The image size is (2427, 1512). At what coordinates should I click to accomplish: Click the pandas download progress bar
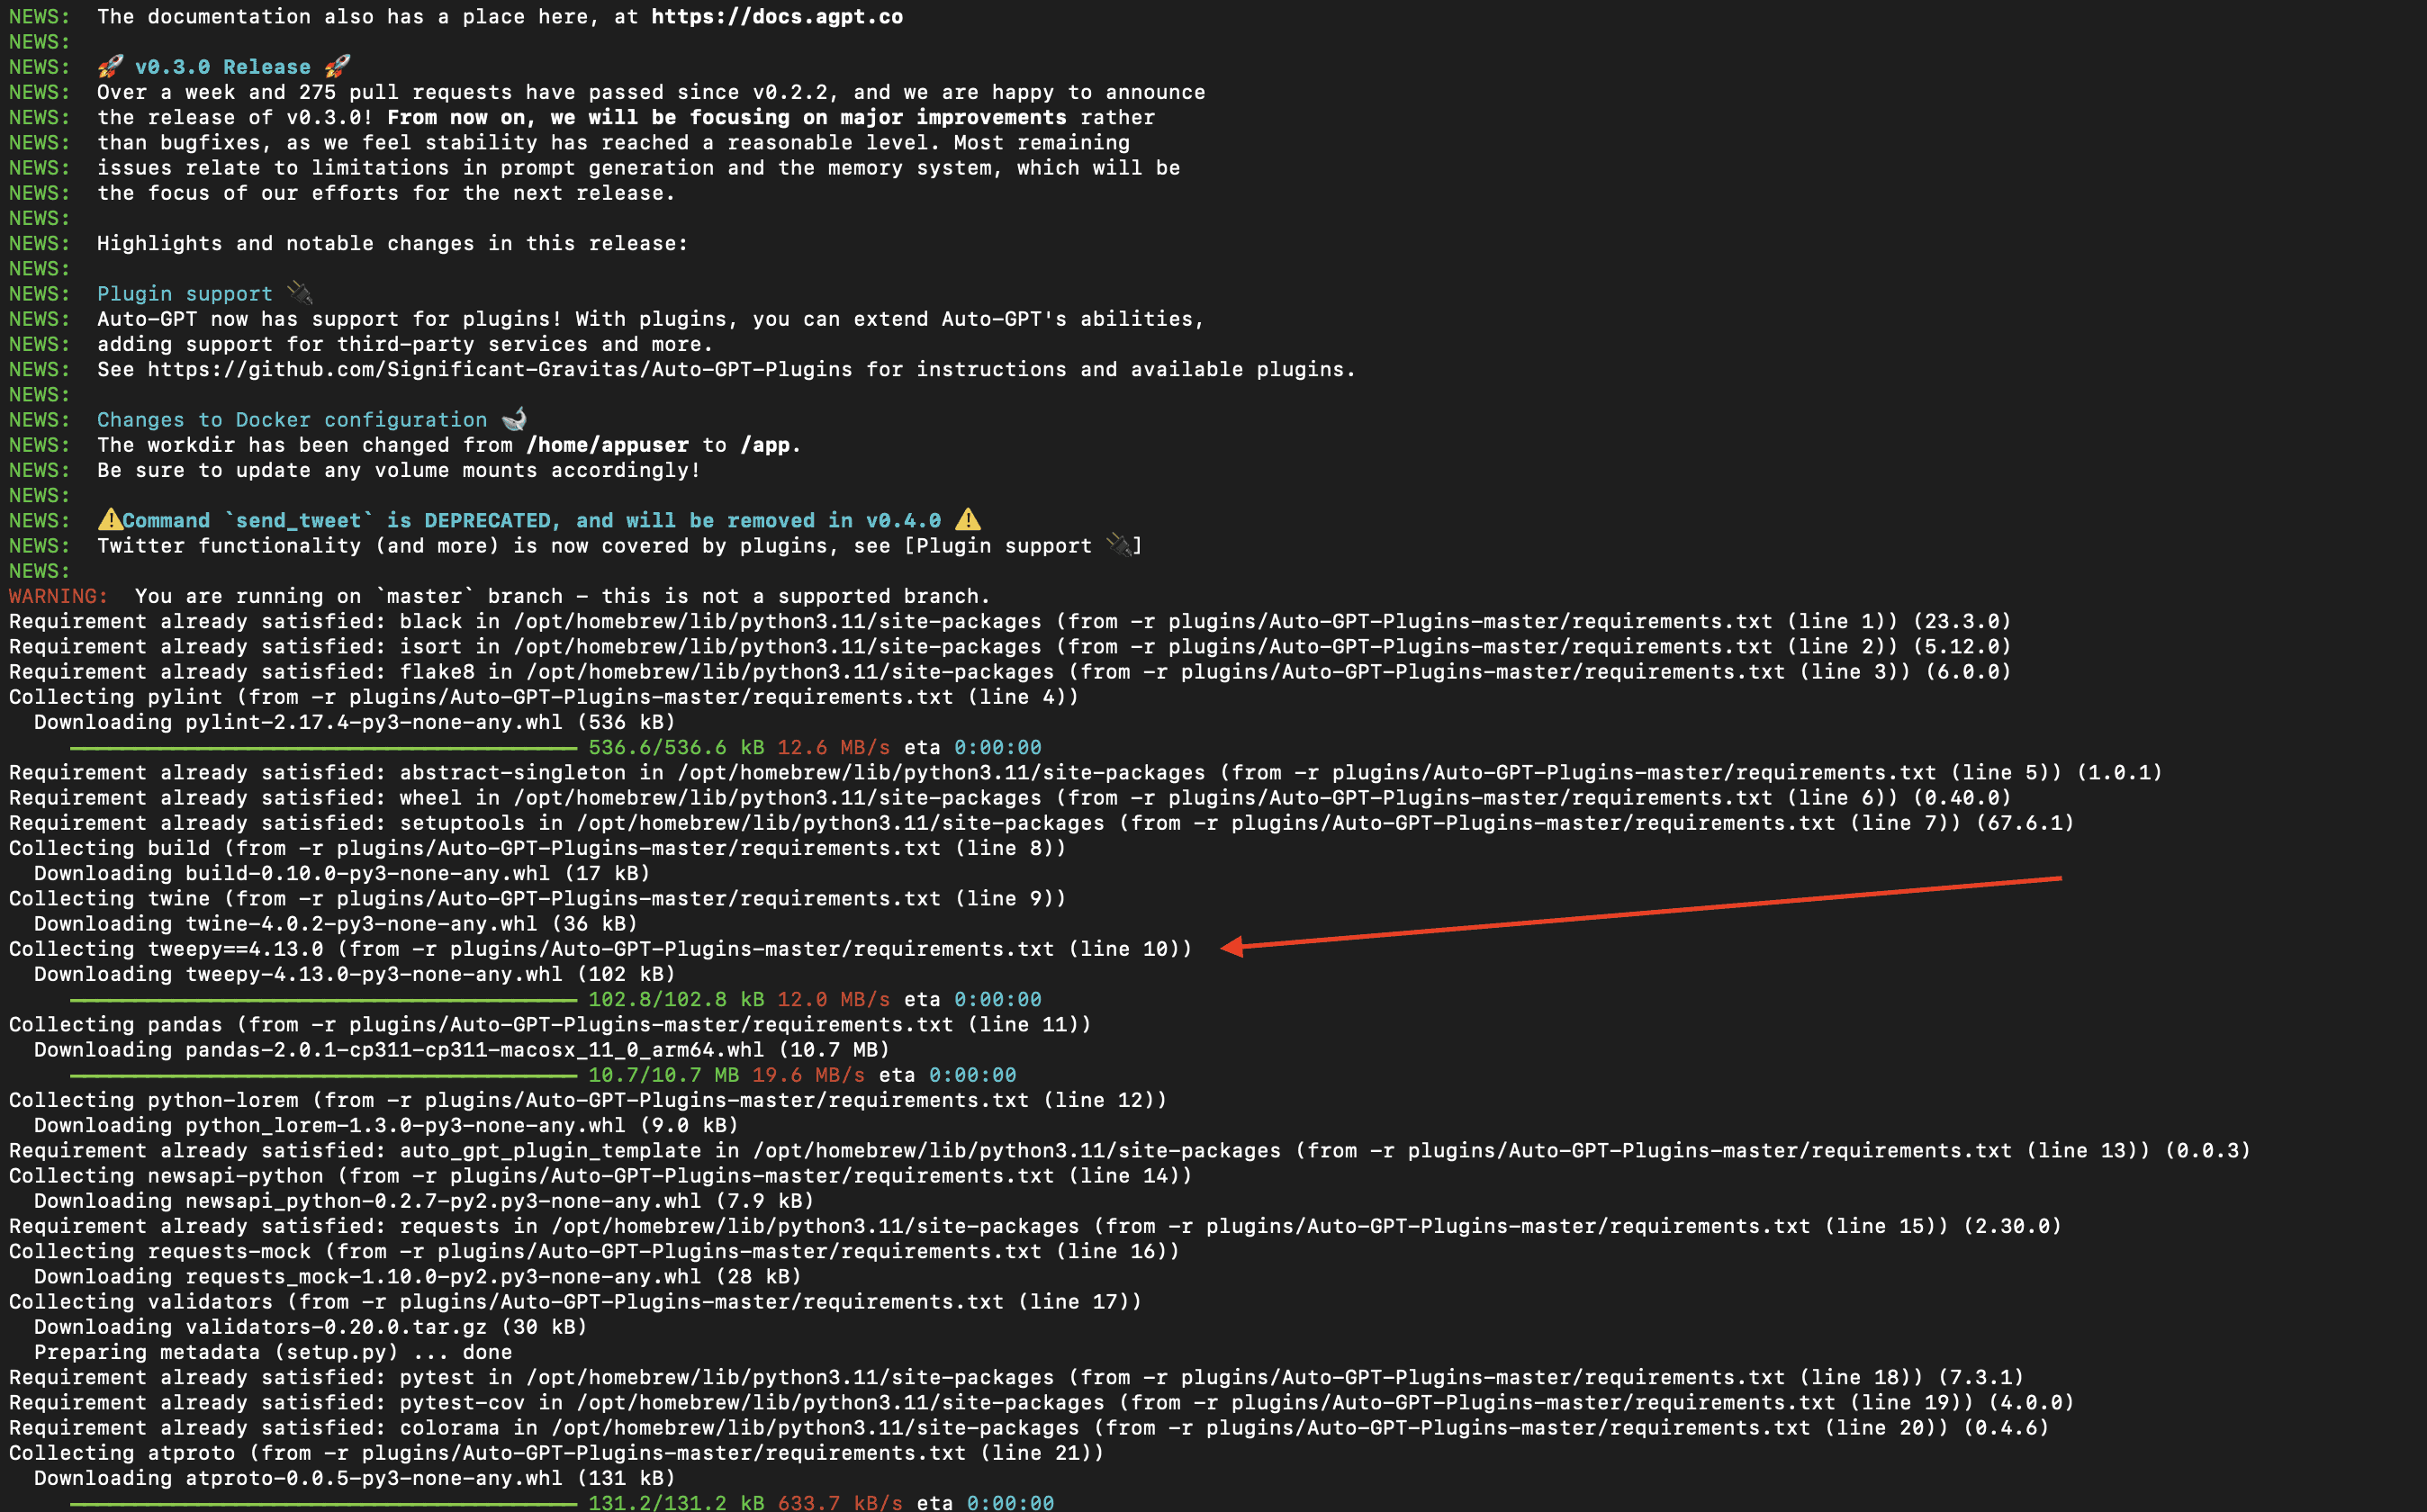point(323,1075)
